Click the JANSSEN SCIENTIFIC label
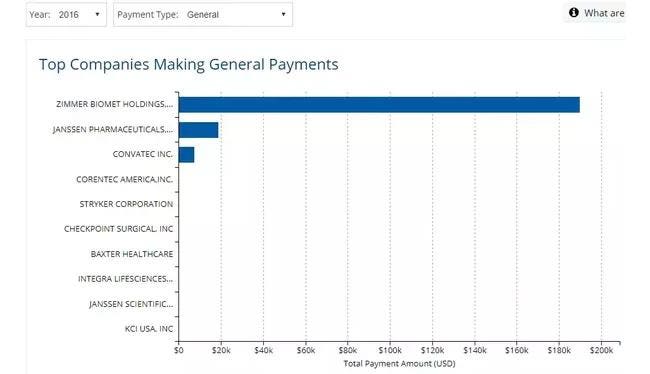Viewport: 650px width, 374px height. pos(131,304)
